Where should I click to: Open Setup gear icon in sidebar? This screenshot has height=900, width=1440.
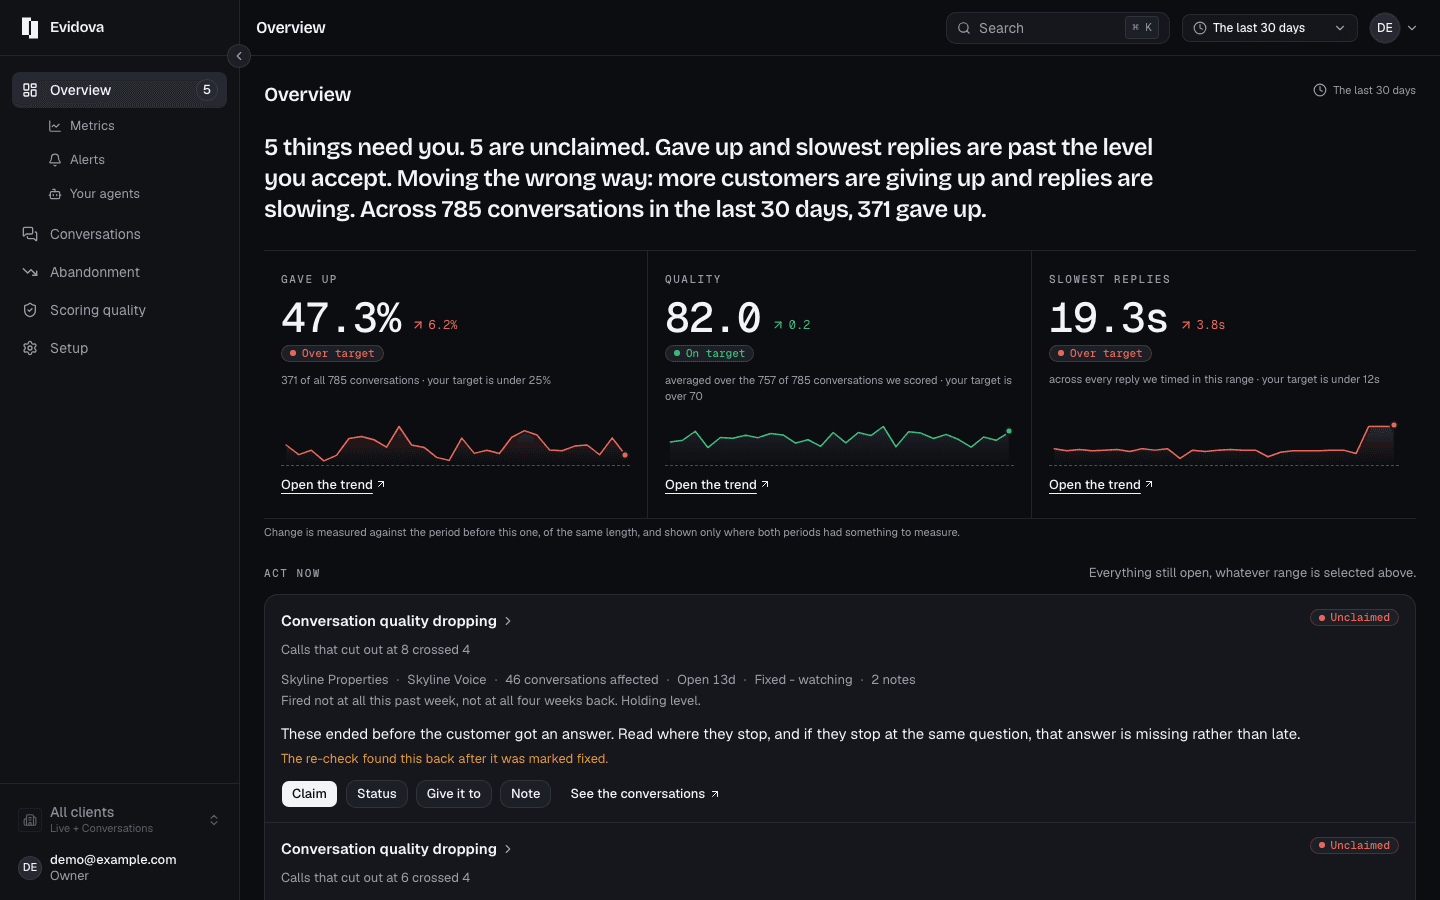coord(30,348)
